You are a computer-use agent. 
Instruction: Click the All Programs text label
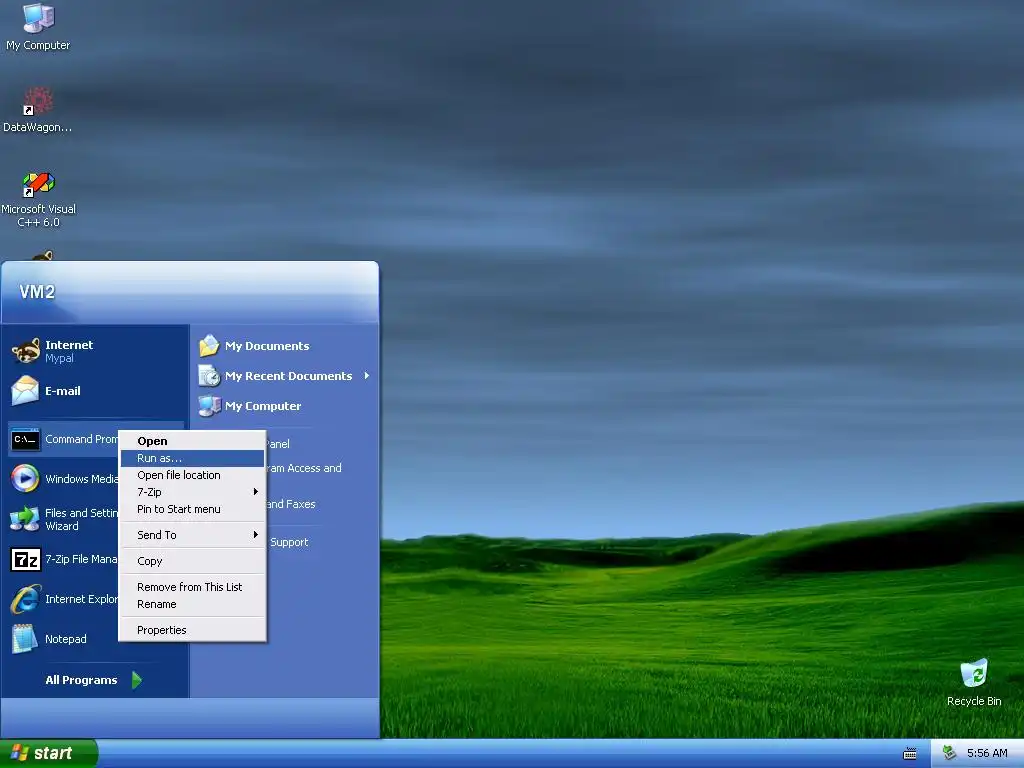(81, 680)
